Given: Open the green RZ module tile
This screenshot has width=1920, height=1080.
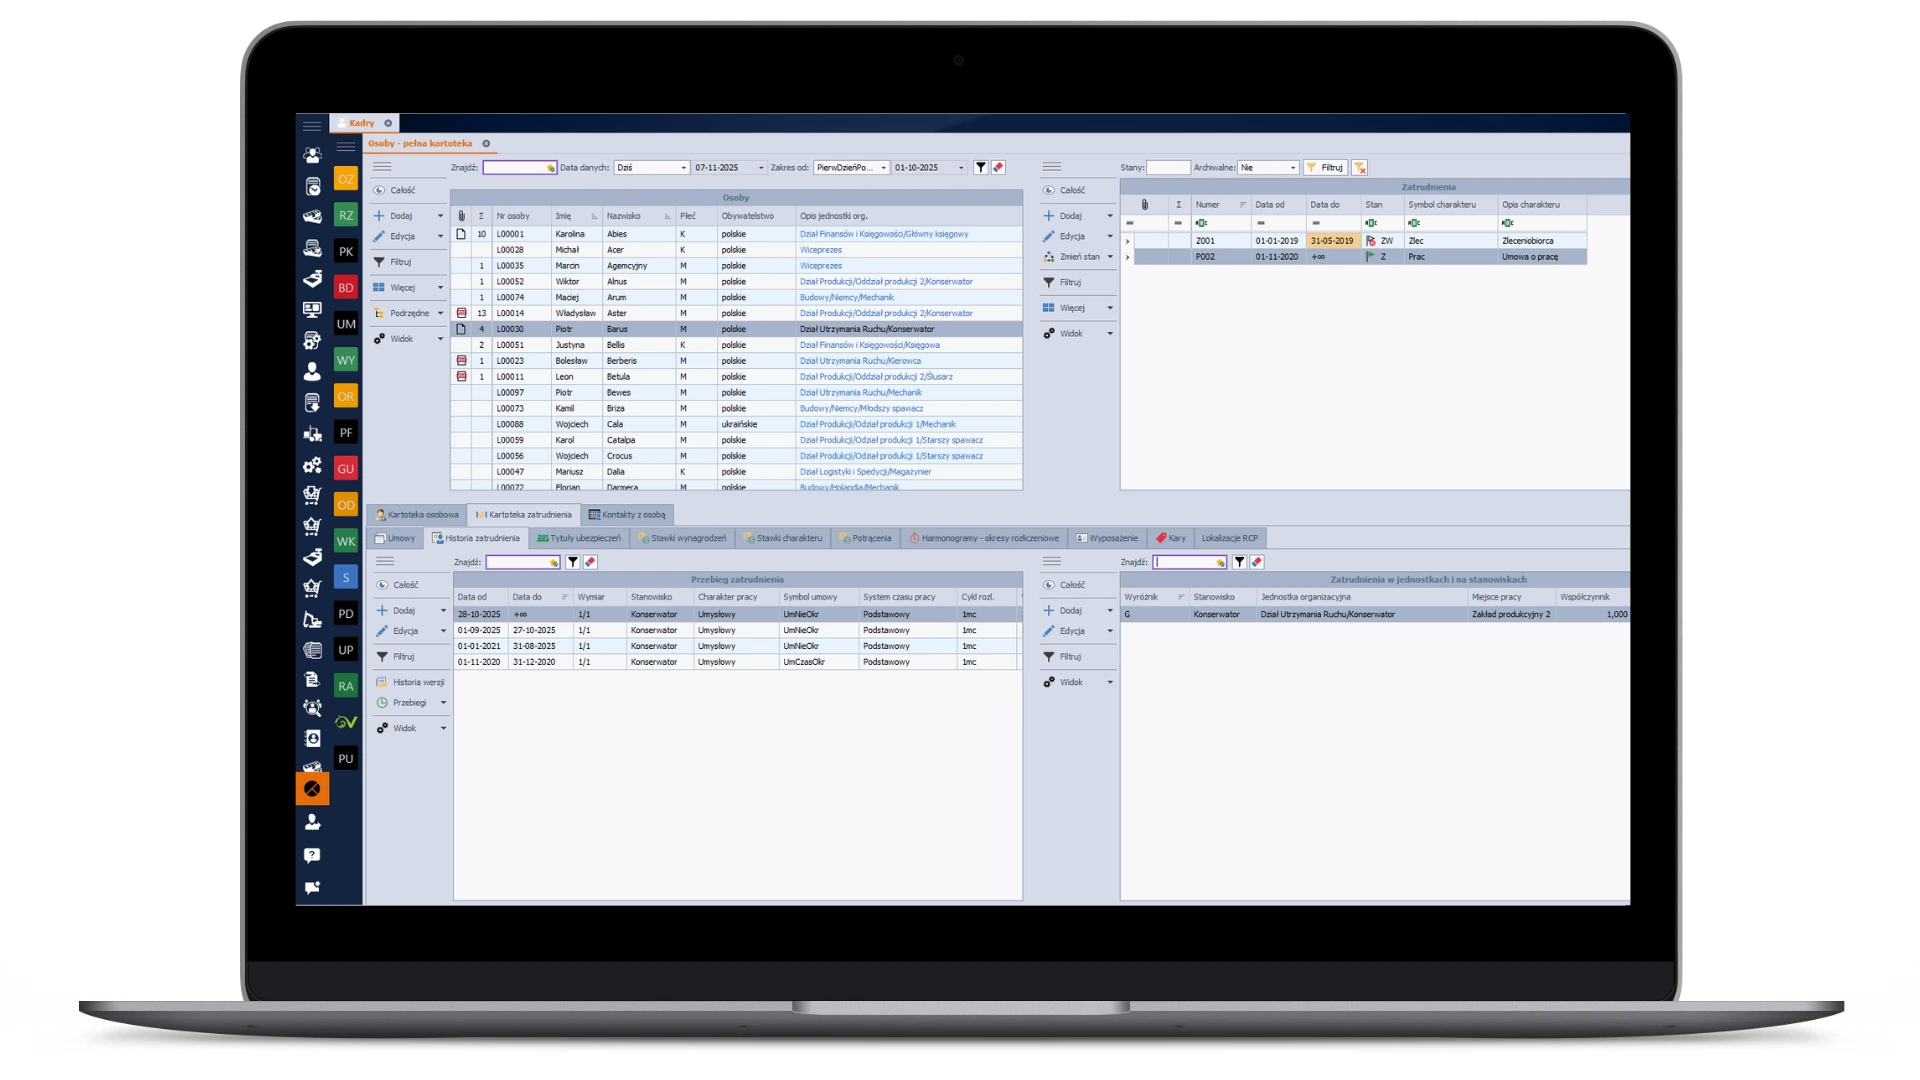Looking at the screenshot, I should point(345,215).
